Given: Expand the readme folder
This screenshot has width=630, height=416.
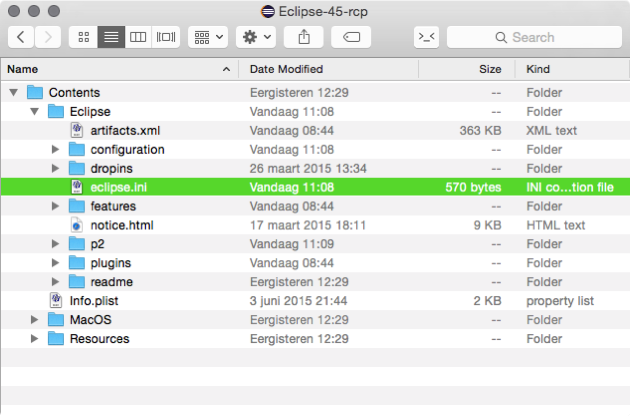Looking at the screenshot, I should [55, 282].
